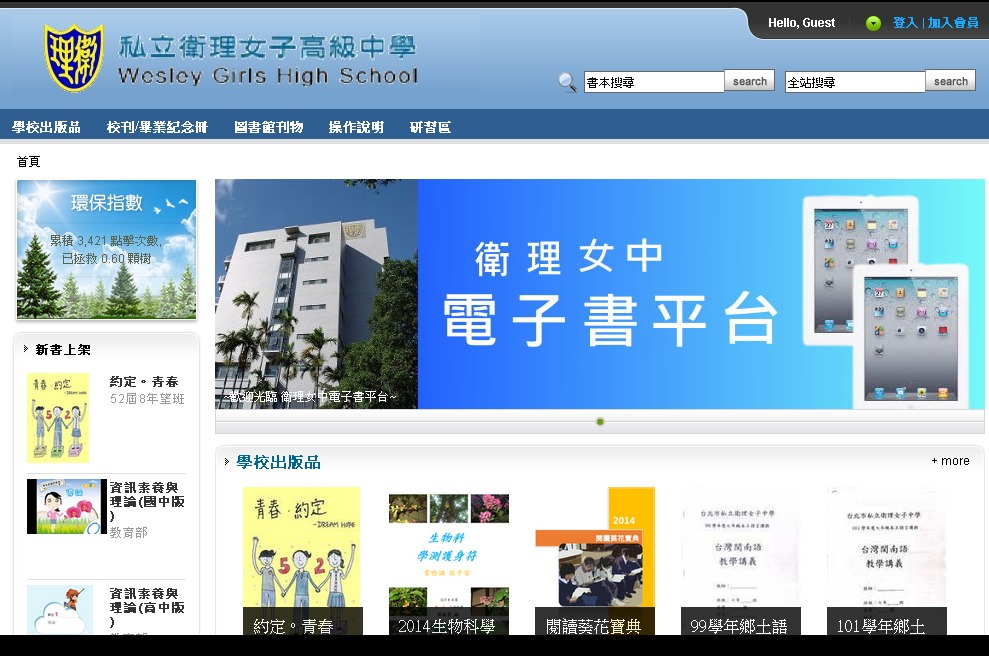Click the 52屆8年望班 author text
The image size is (989, 656).
[x=147, y=399]
